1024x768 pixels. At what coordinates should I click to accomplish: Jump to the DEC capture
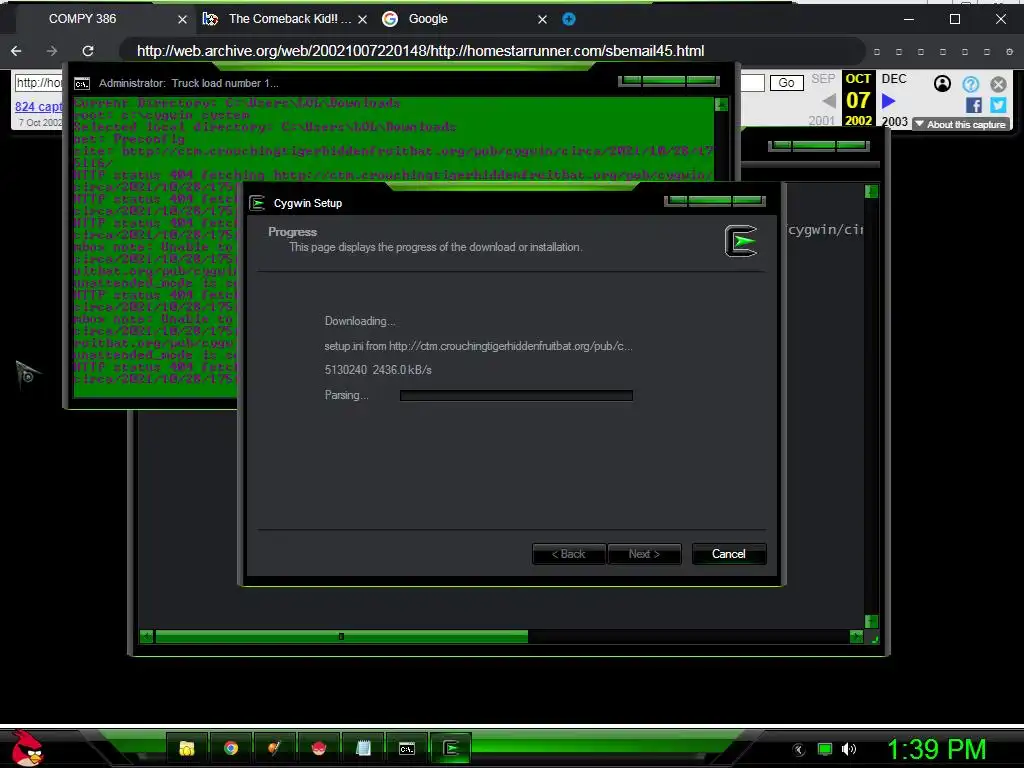893,79
